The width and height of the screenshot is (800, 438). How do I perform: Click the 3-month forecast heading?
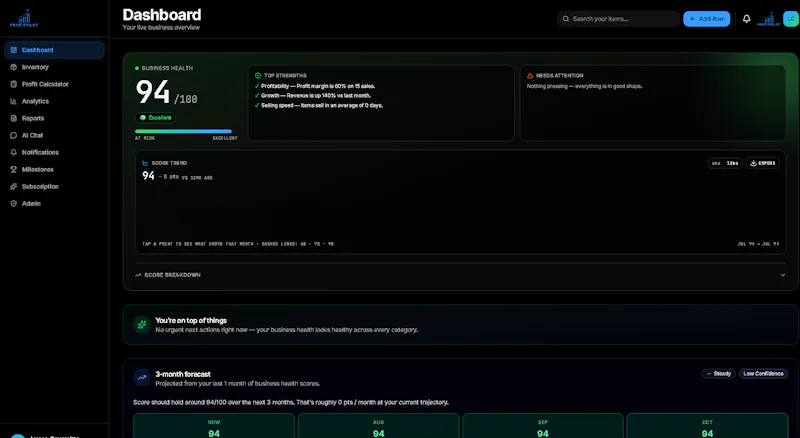pos(183,374)
